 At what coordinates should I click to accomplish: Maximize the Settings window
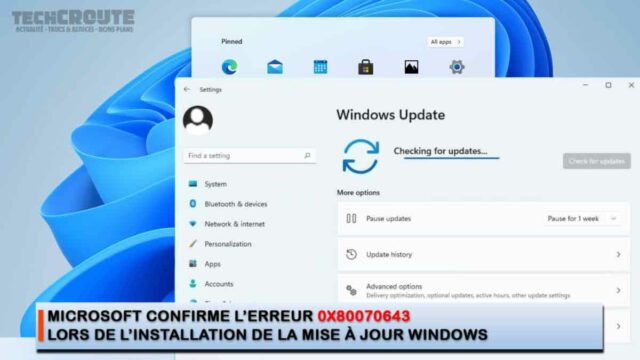pos(608,85)
